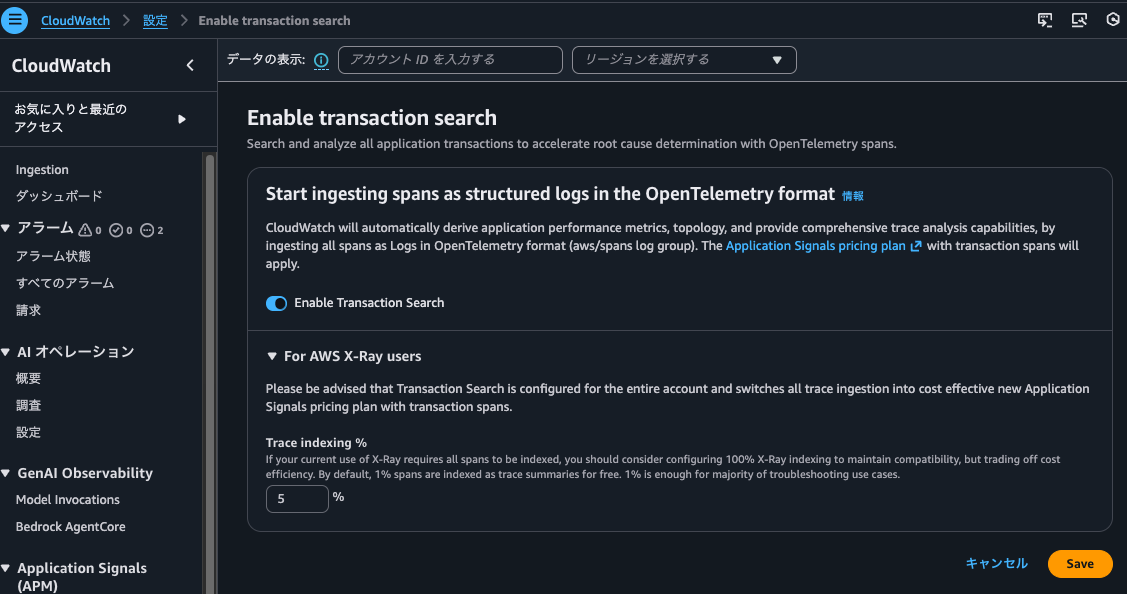The image size is (1127, 594).
Task: Open Ingestion in the sidebar navigation
Action: click(x=44, y=169)
